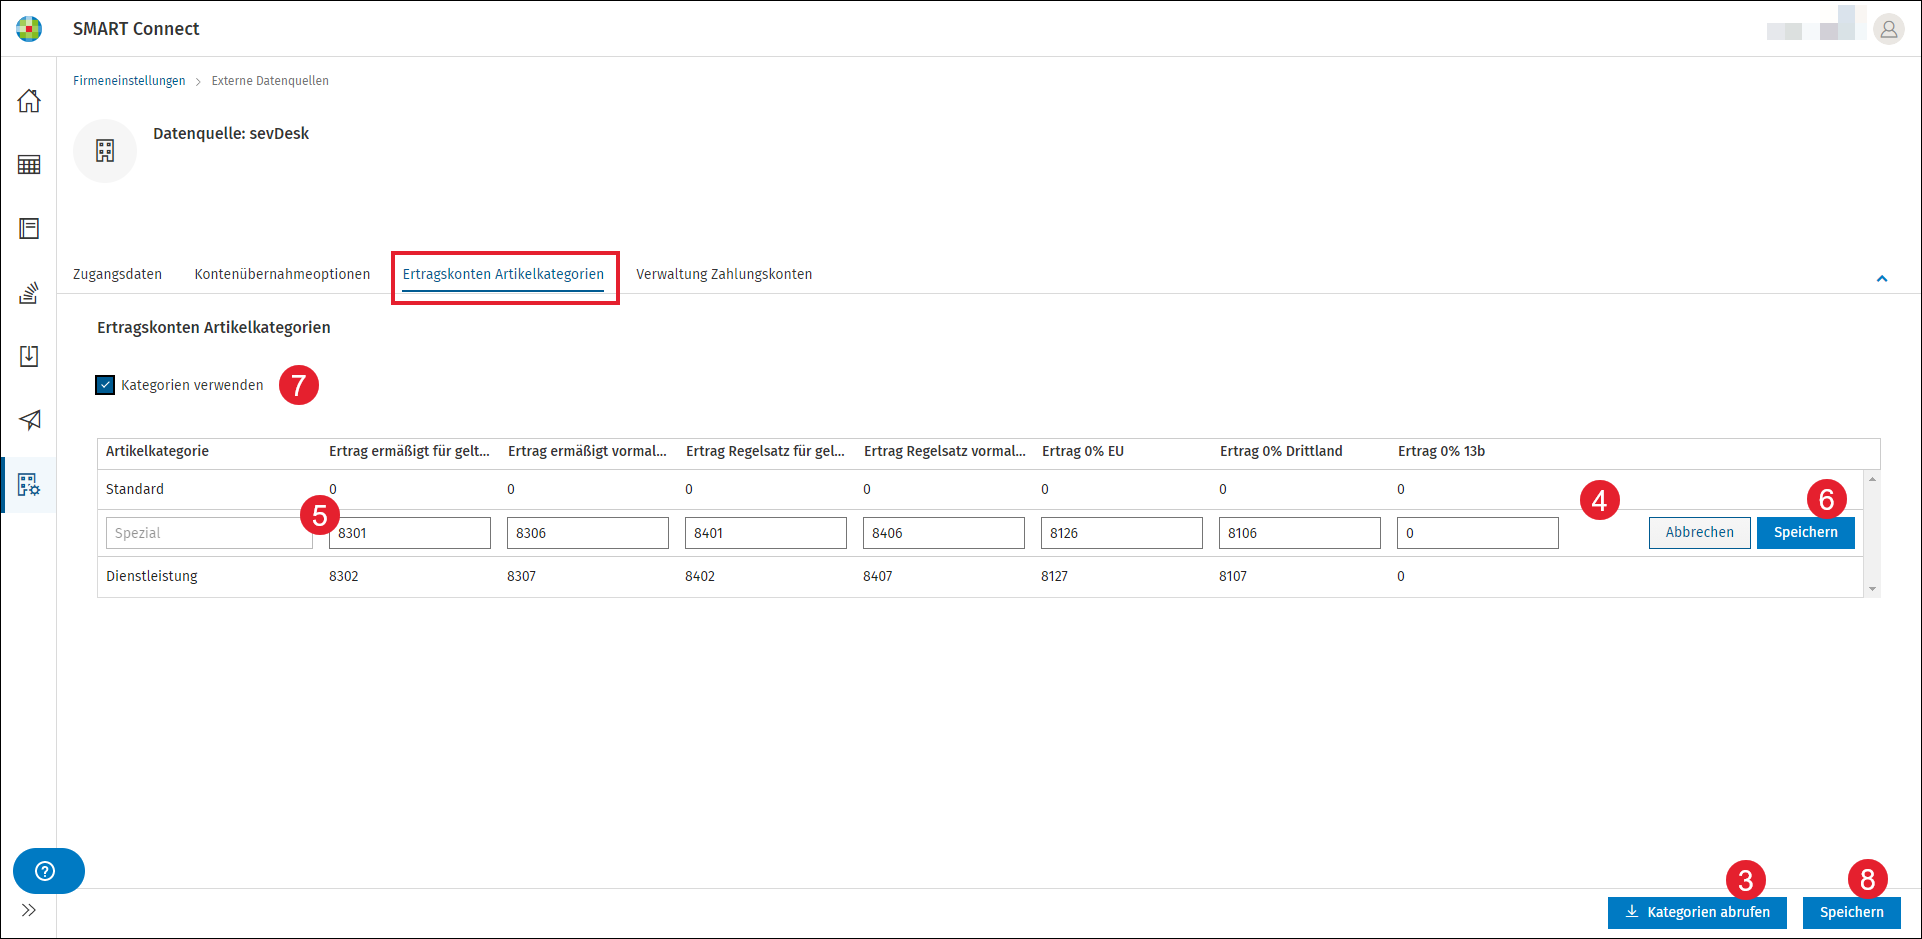1922x939 pixels.
Task: Switch to the Zugangsdaten tab
Action: tap(117, 274)
